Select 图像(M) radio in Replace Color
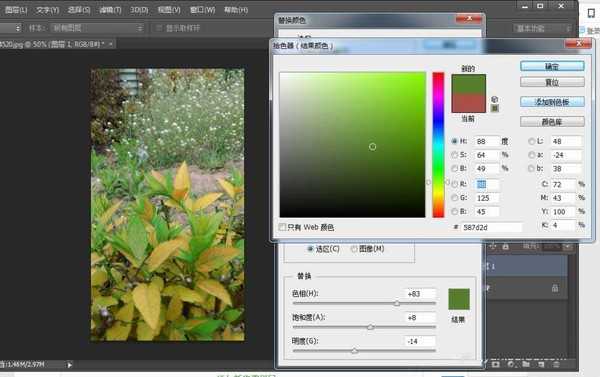Viewport: 600px width, 377px height. click(x=354, y=249)
